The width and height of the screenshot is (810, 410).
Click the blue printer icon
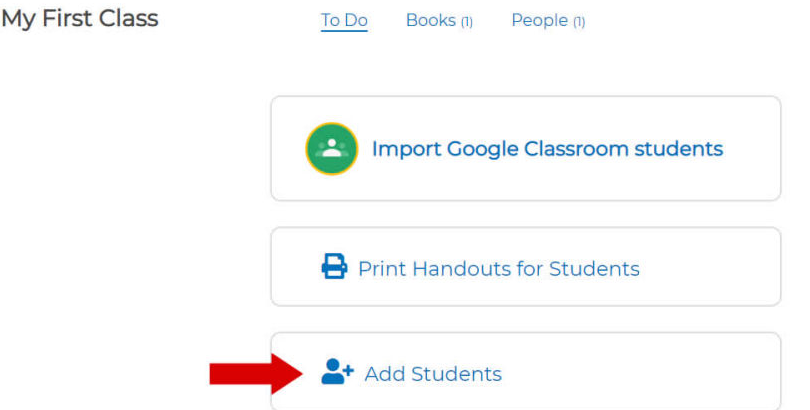334,268
